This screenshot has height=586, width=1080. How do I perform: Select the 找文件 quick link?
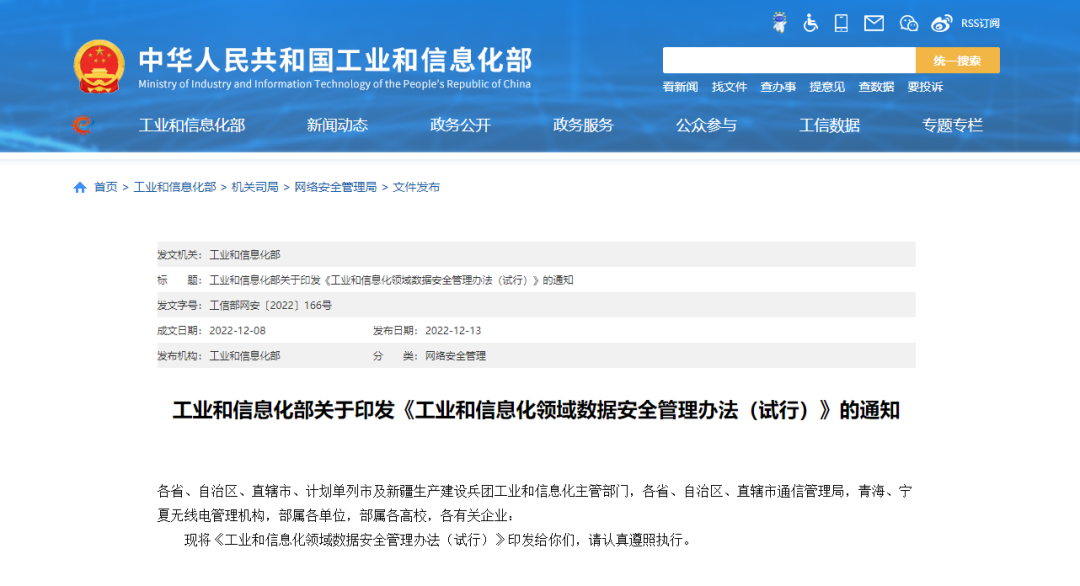tap(729, 87)
